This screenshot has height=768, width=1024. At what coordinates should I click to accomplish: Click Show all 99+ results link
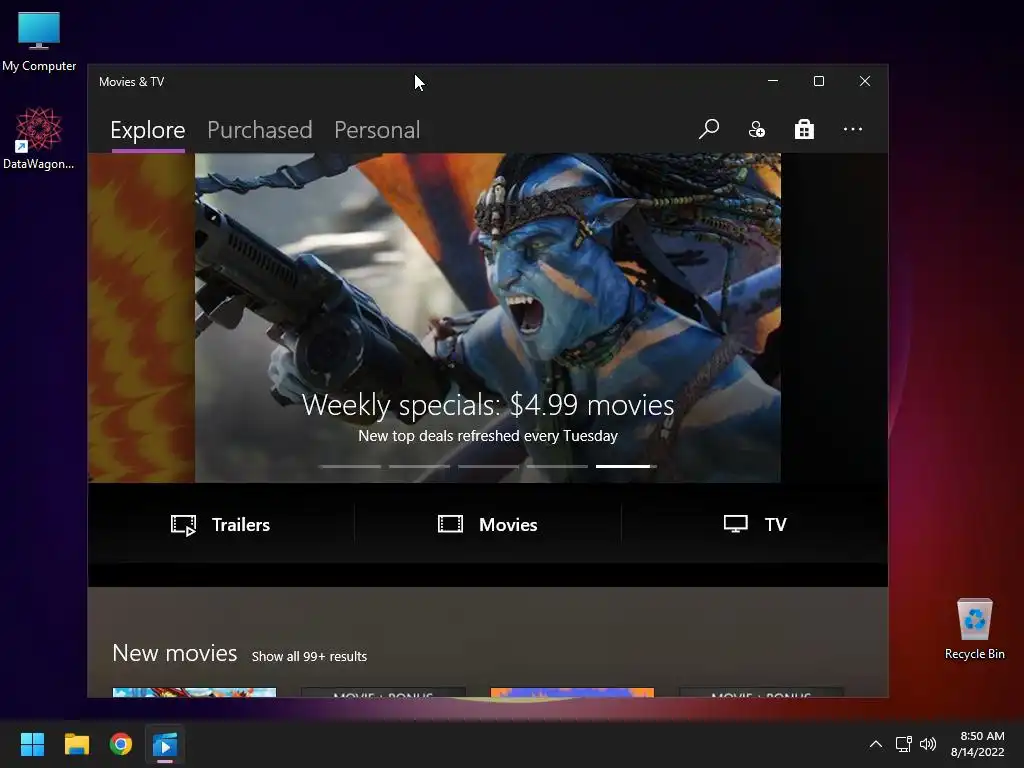(x=309, y=656)
